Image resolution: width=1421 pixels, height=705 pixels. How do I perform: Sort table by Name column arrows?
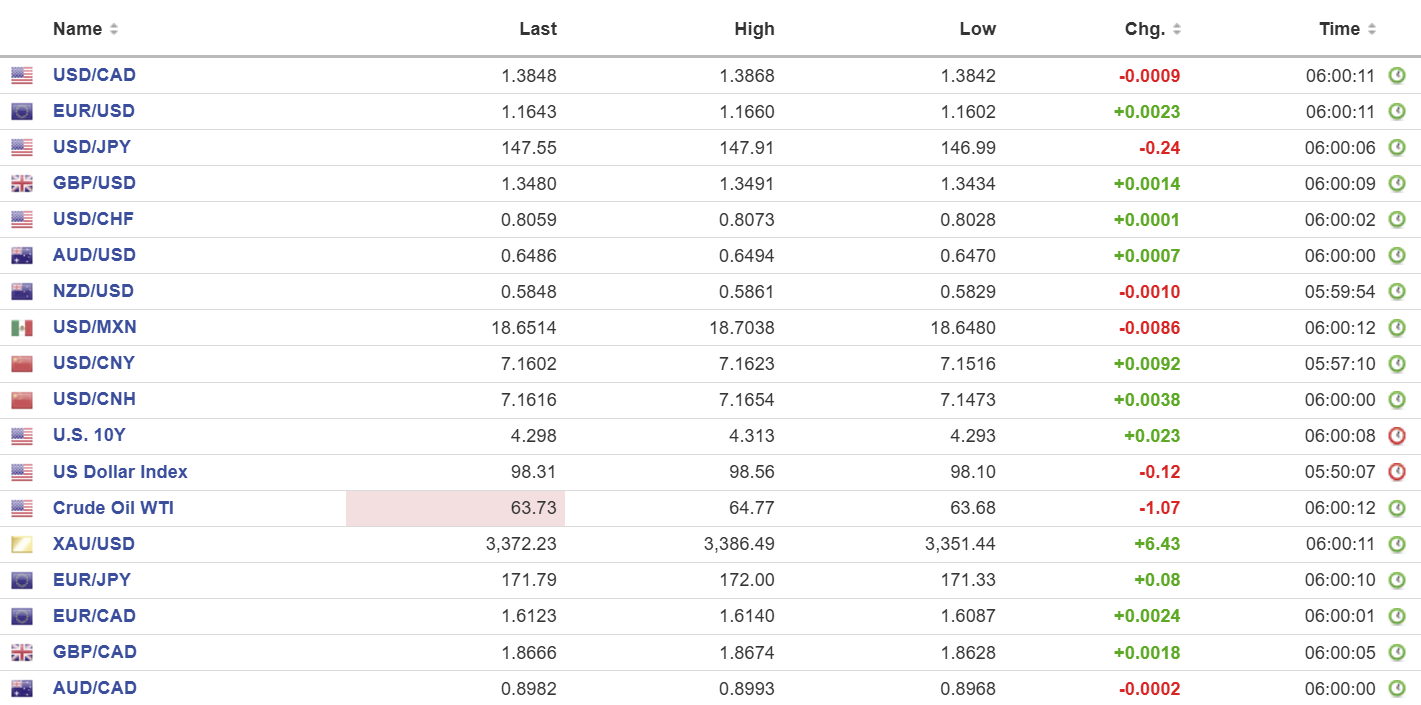point(114,30)
